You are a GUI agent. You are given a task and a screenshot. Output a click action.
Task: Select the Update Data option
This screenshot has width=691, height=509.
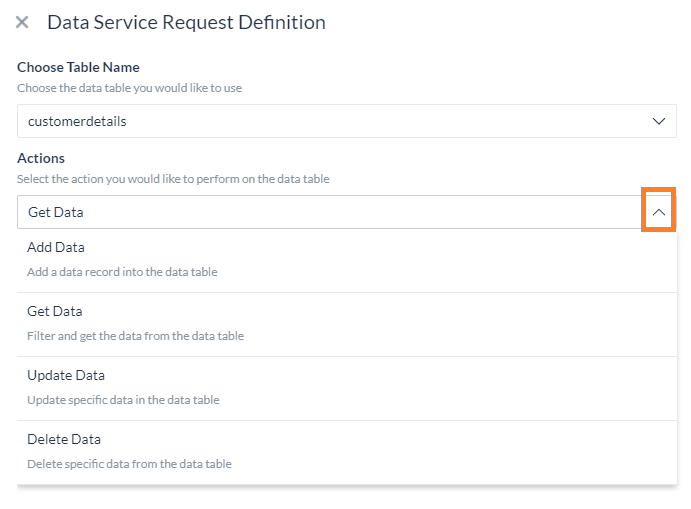coord(347,388)
